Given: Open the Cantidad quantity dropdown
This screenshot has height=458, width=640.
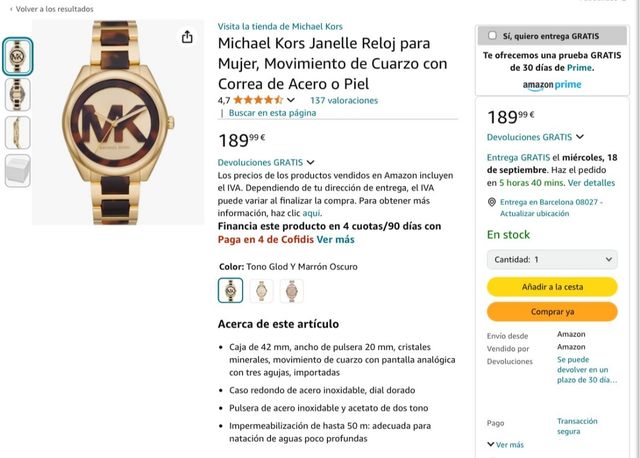Looking at the screenshot, I should 552,259.
